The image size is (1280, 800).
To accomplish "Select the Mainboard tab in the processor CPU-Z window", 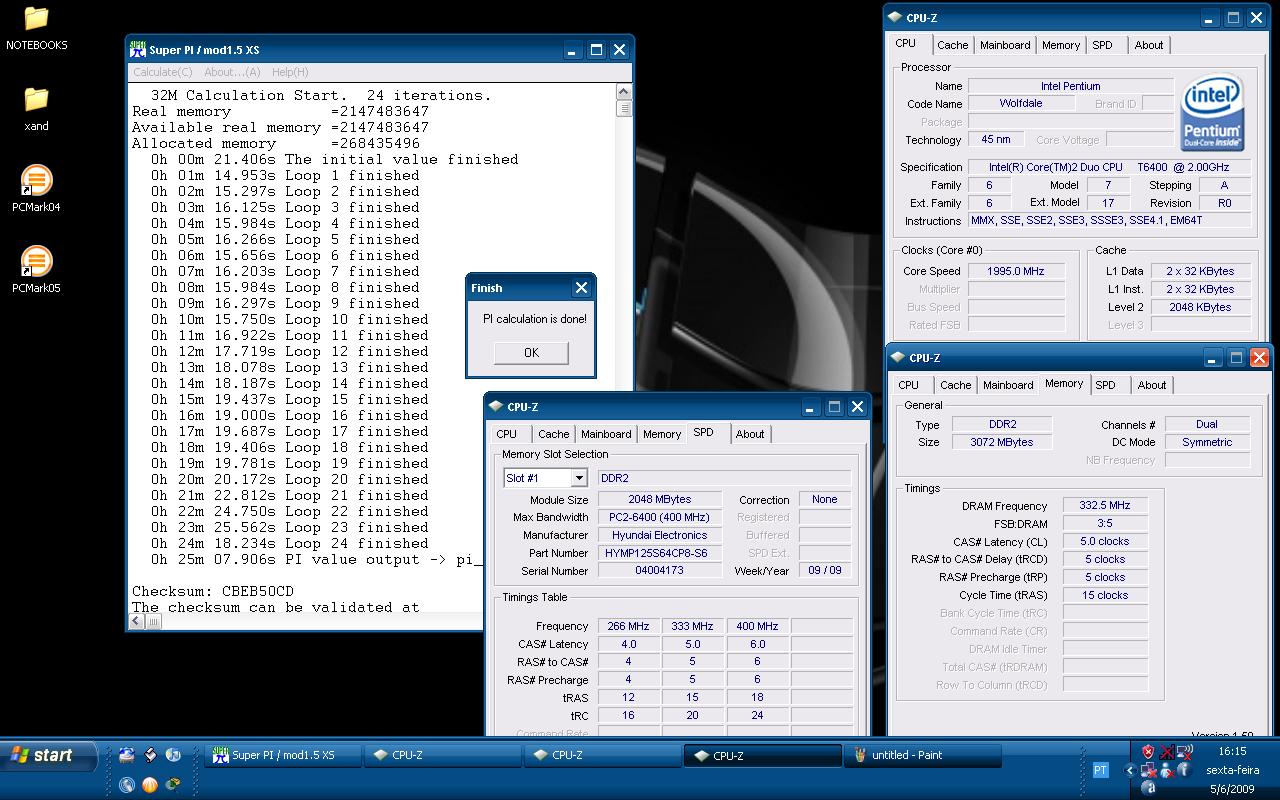I will coord(1005,45).
